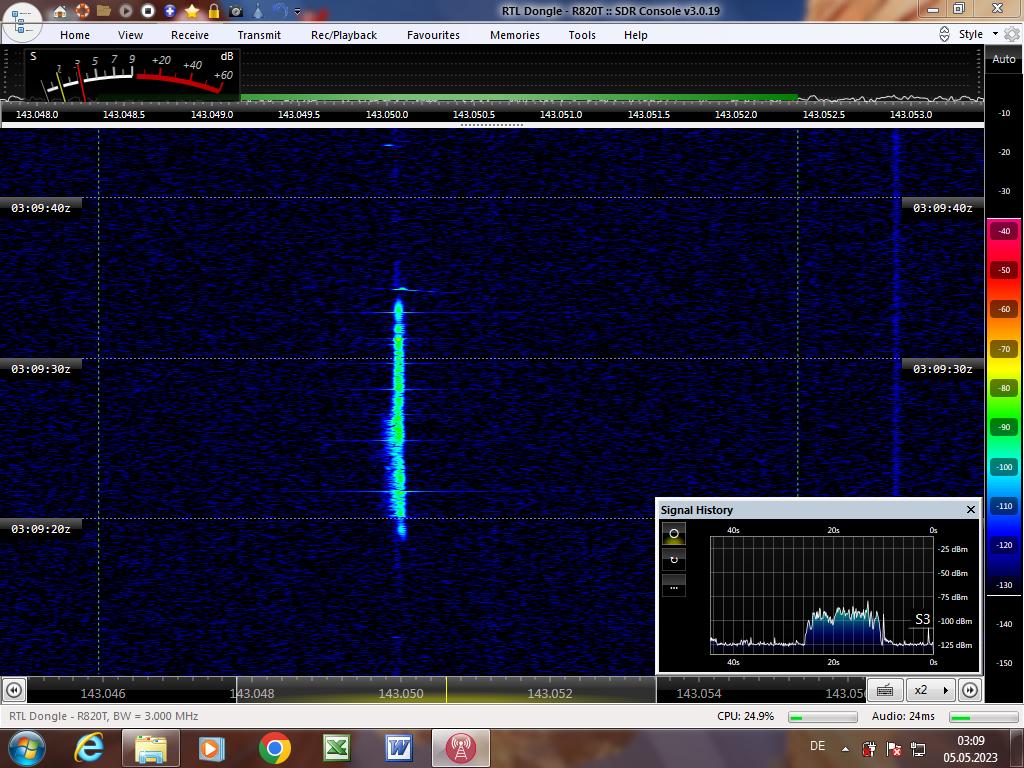Viewport: 1024px width, 768px height.
Task: Open the Tools ribbon tab
Action: tap(582, 35)
